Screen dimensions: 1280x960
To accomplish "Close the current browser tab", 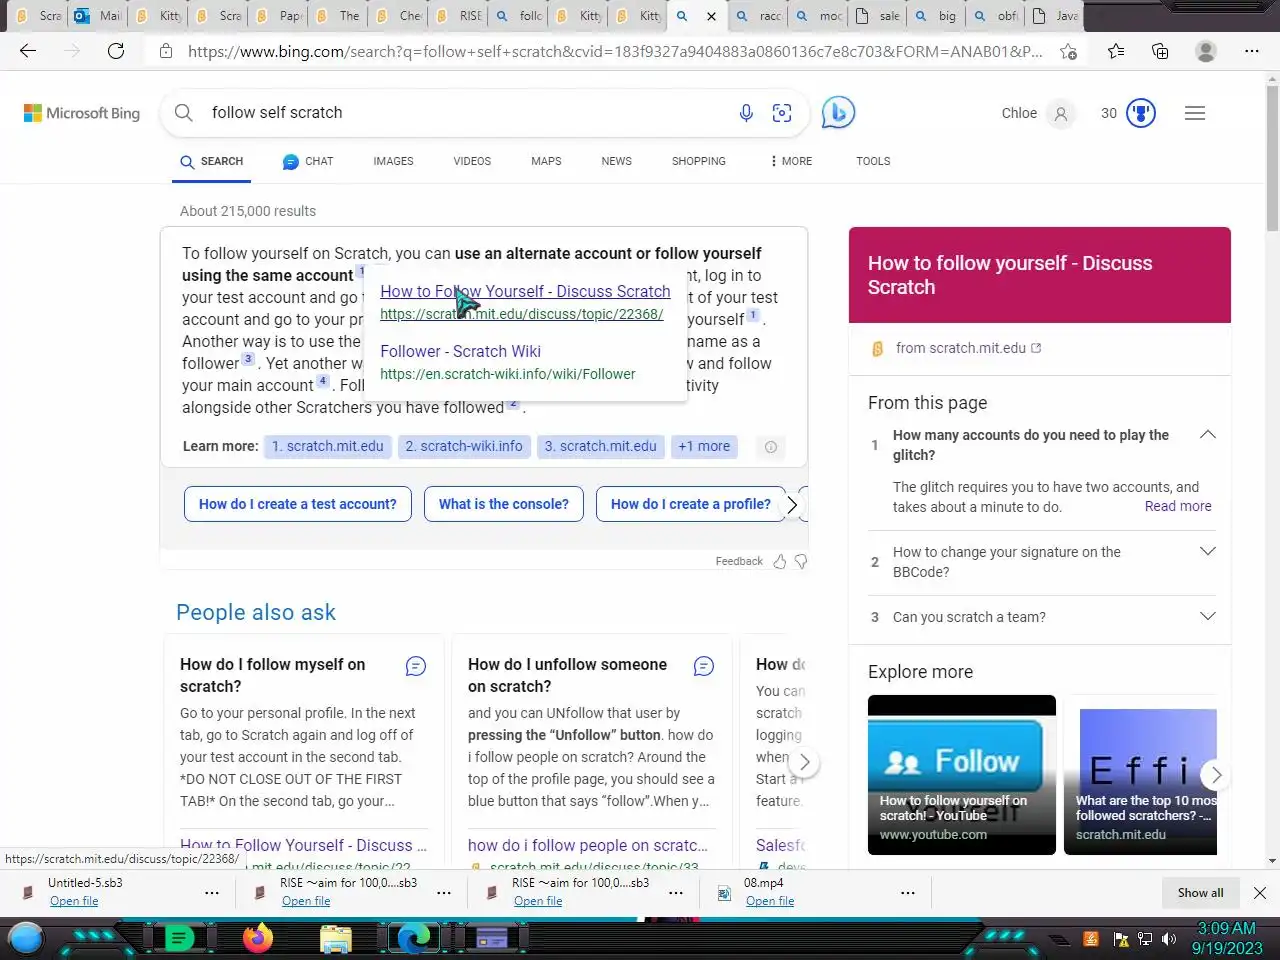I will pos(711,16).
